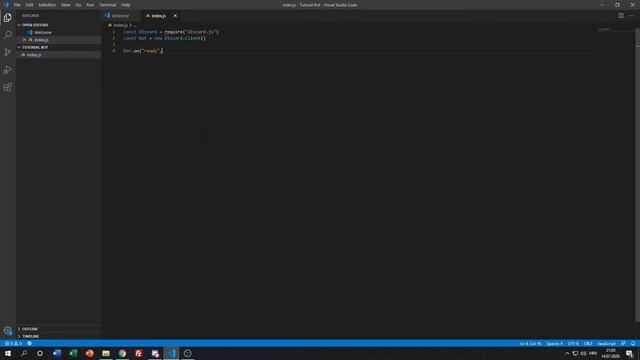Open the Extensions view

(x=7, y=87)
